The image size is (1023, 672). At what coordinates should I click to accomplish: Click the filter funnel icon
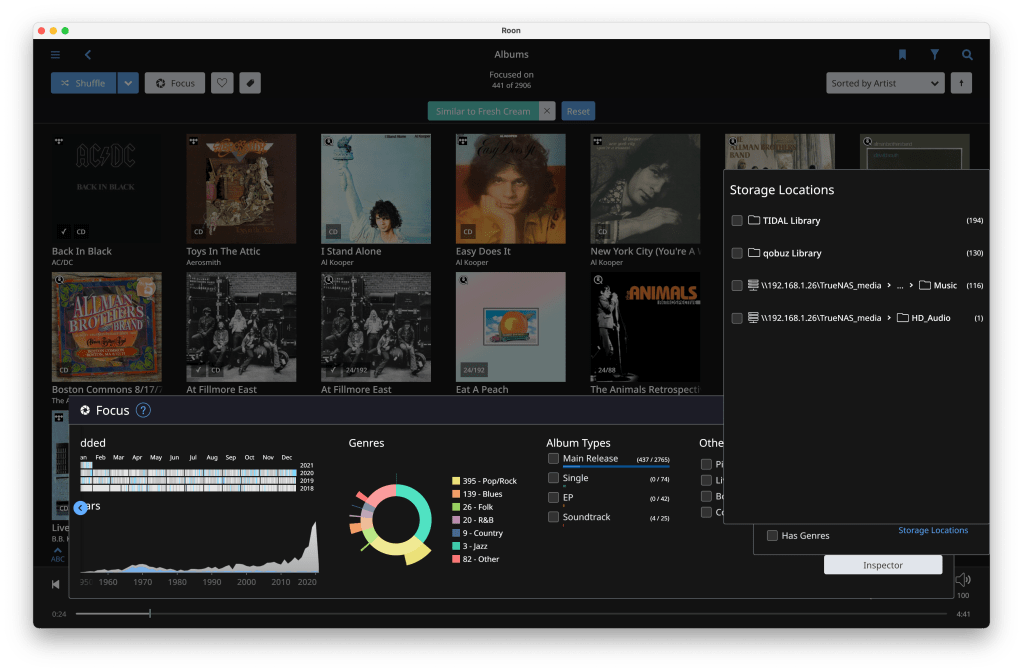[x=934, y=55]
